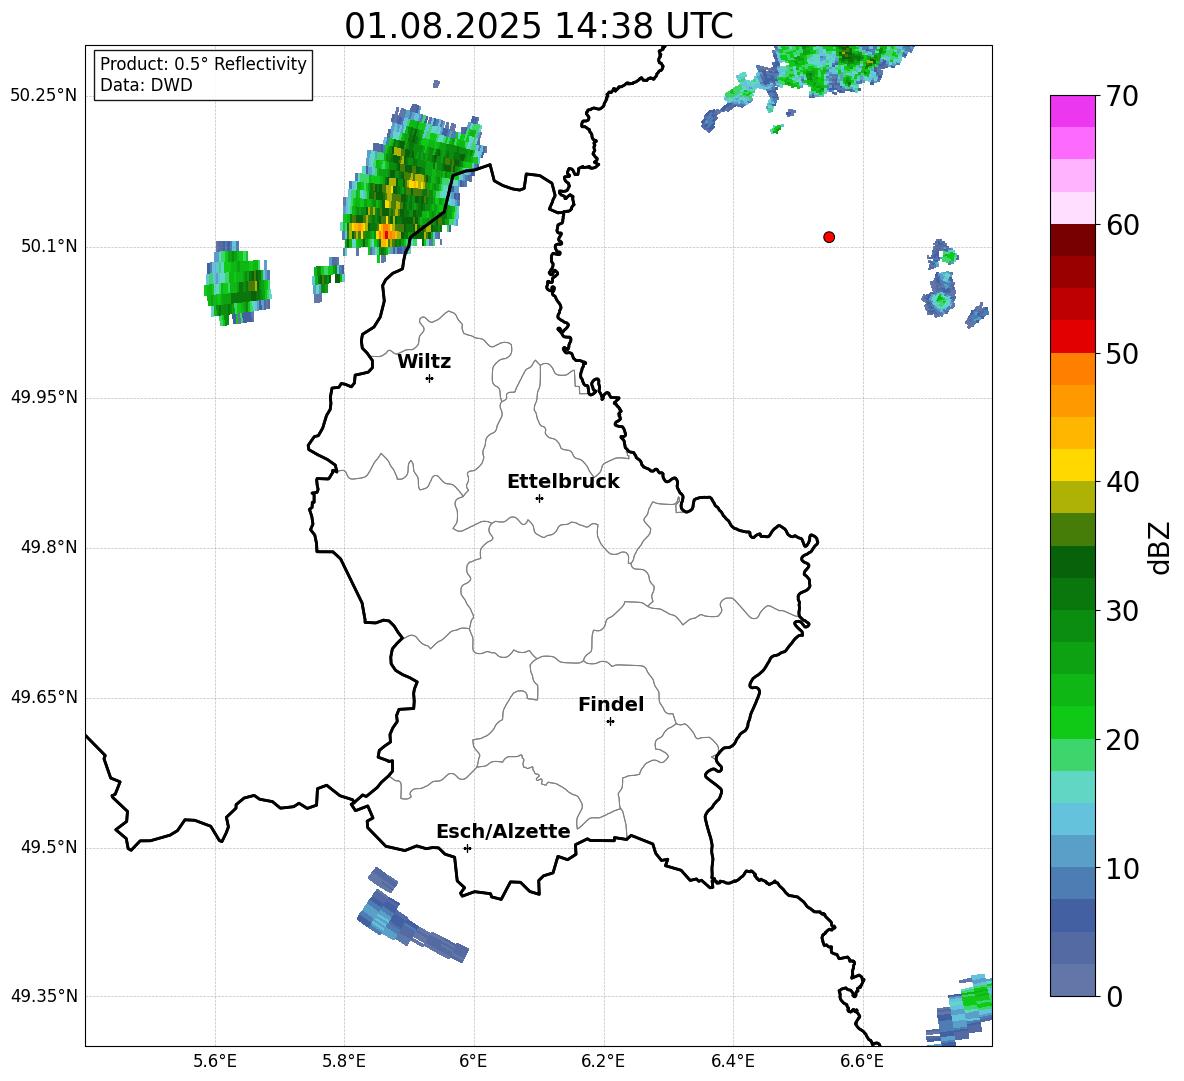Click the Wiltz city label
This screenshot has width=1184, height=1081.
click(x=424, y=362)
